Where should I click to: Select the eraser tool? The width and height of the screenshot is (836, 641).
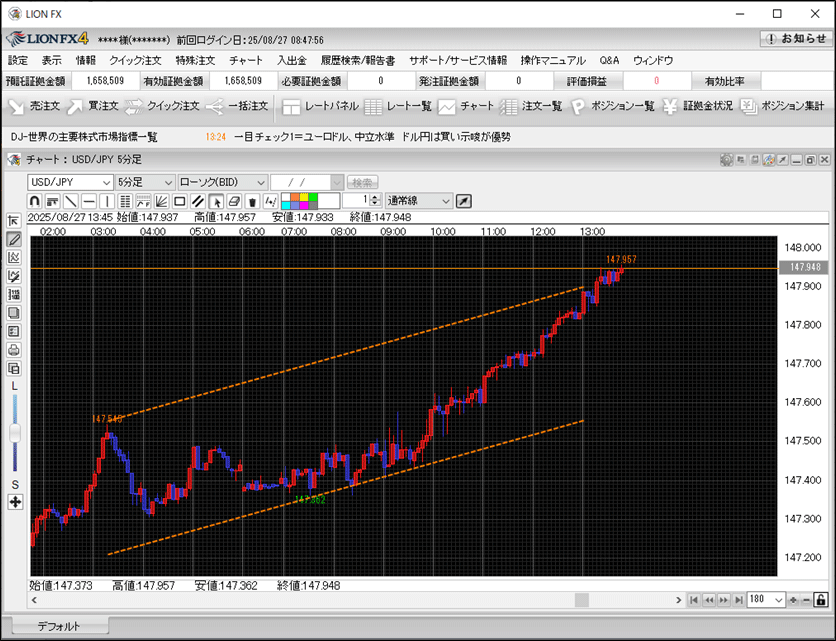(234, 201)
